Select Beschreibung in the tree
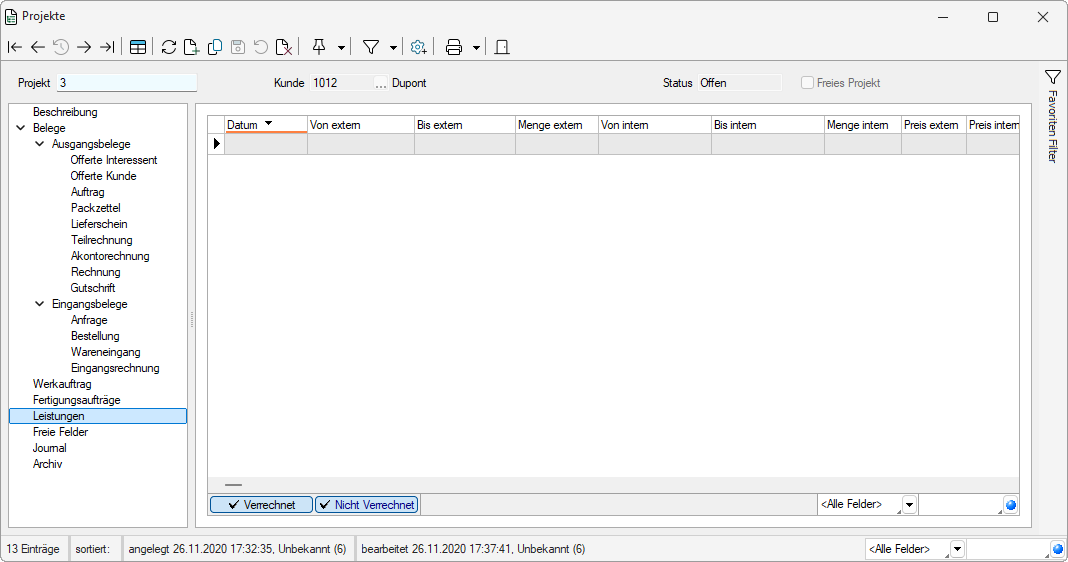The image size is (1068, 562). click(65, 112)
